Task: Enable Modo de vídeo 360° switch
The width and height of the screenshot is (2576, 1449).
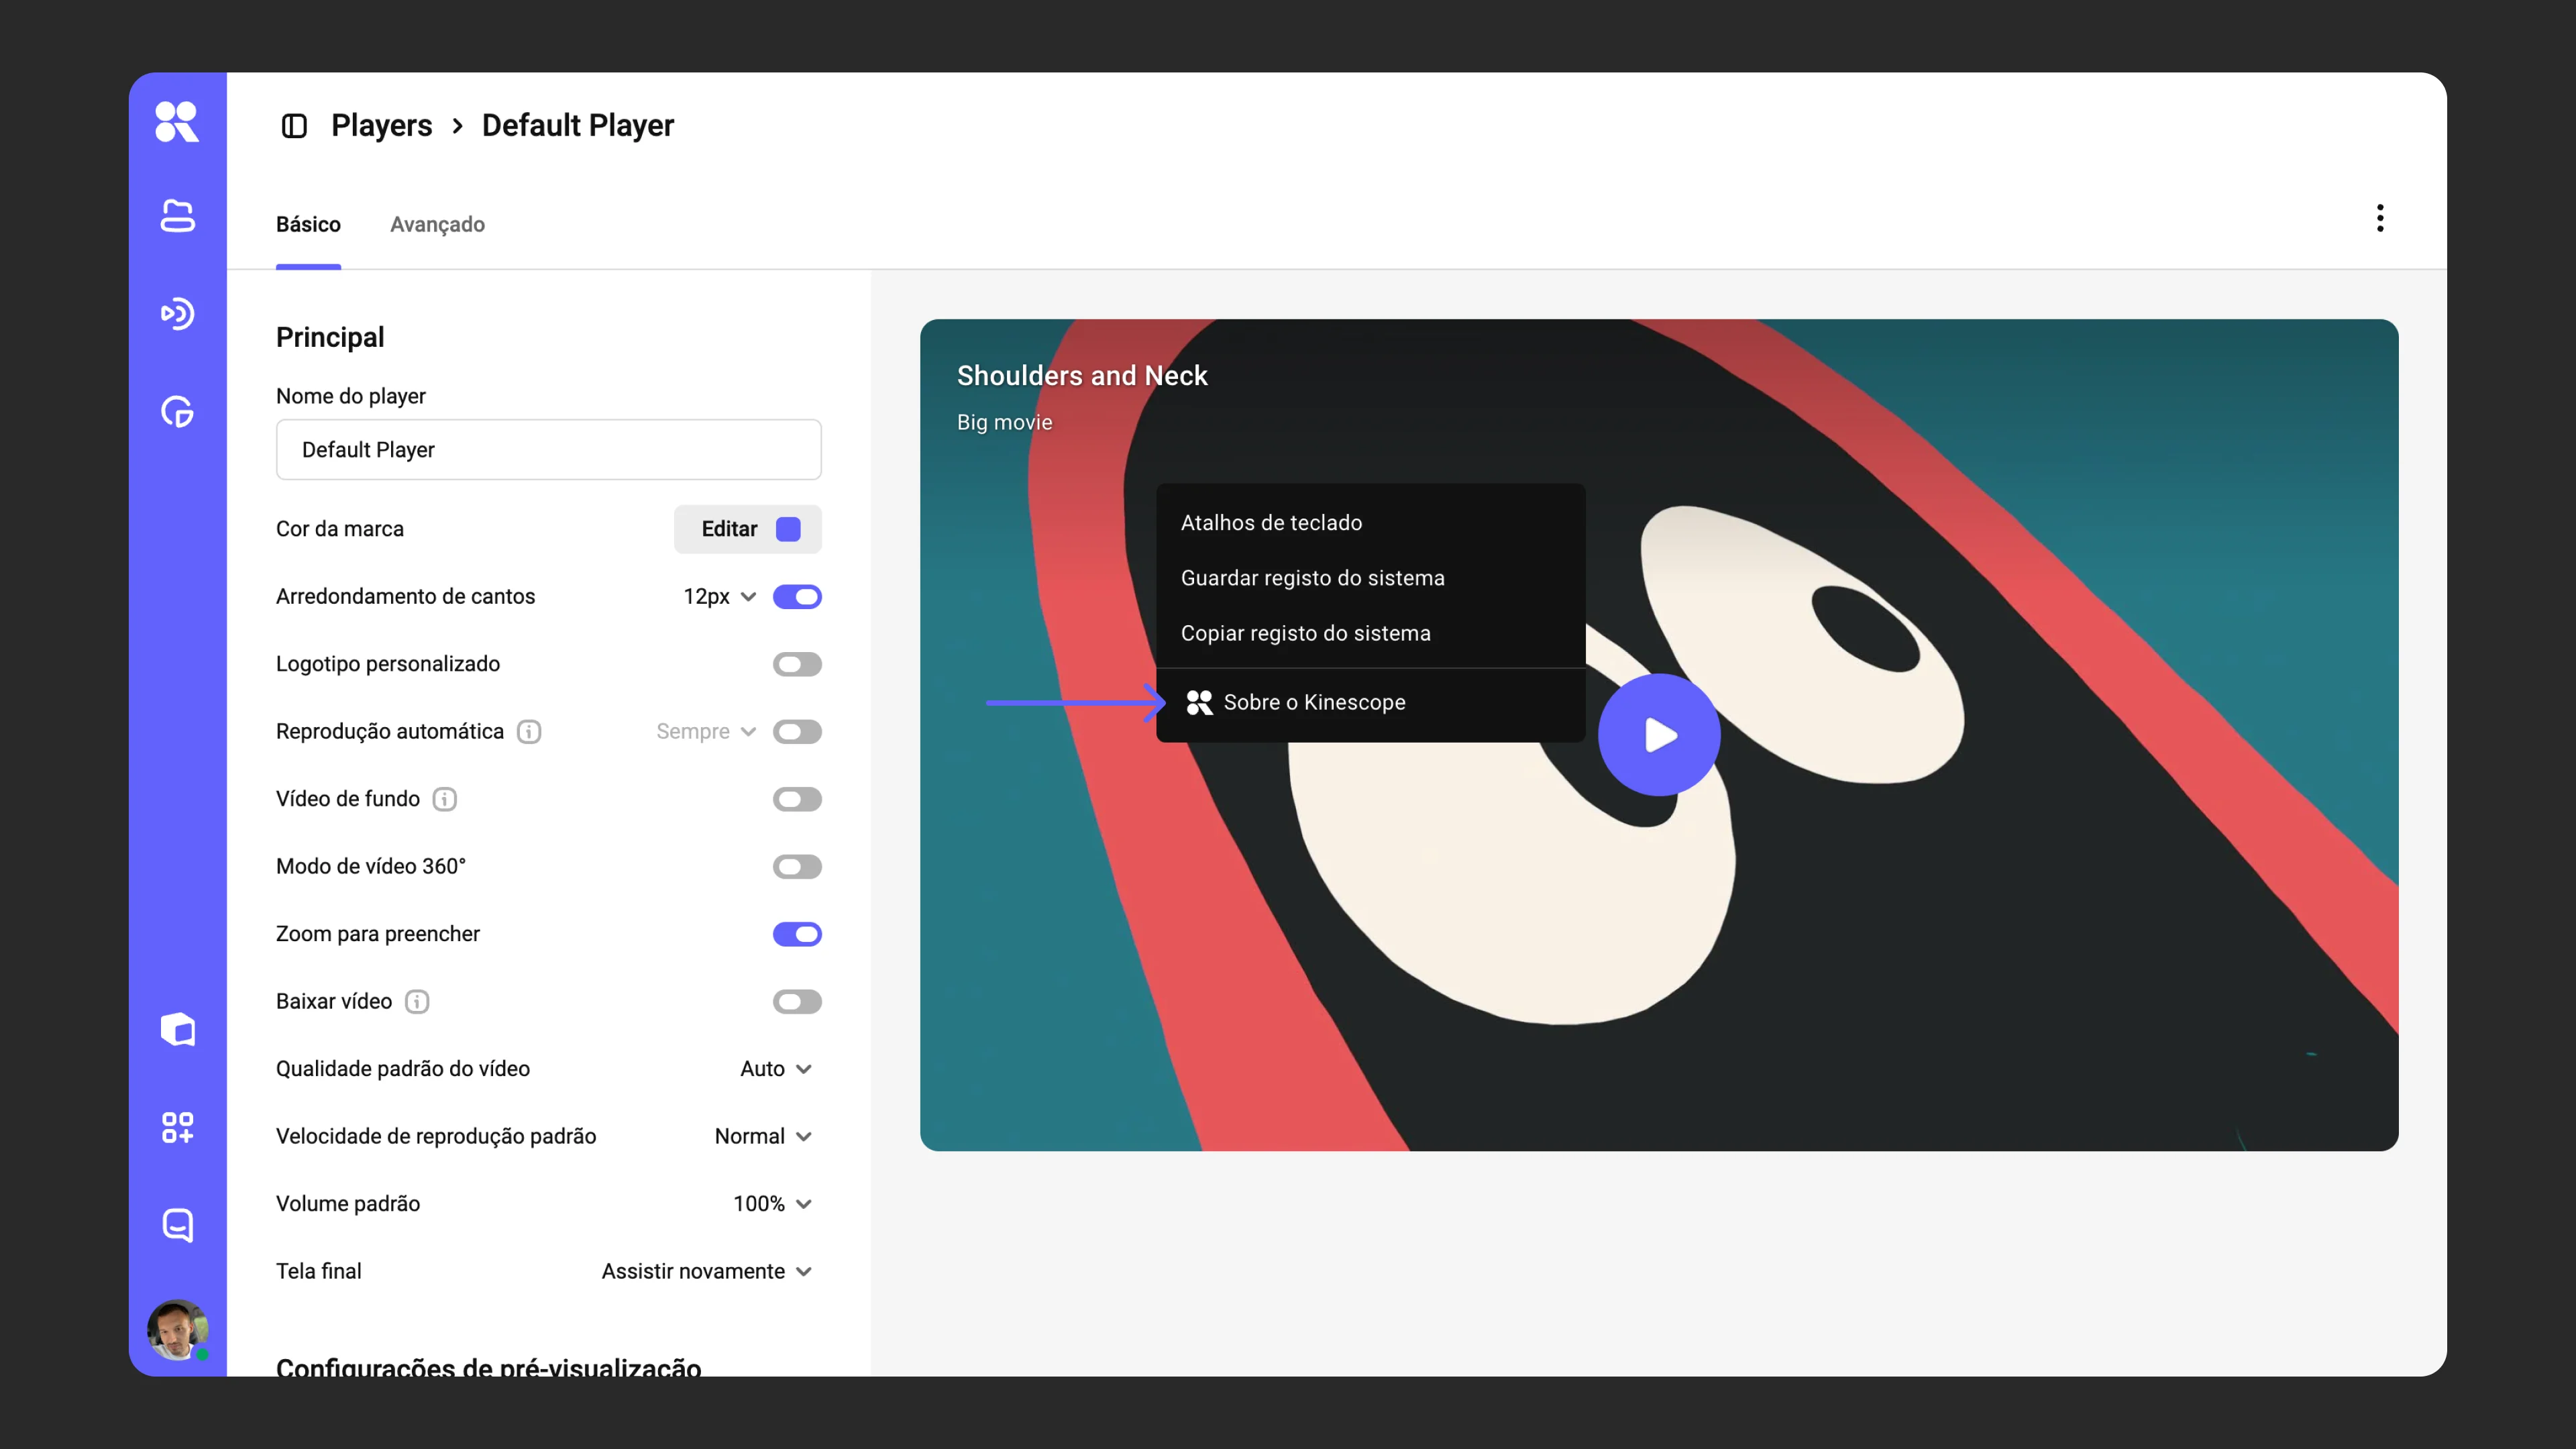Action: pyautogui.click(x=797, y=867)
